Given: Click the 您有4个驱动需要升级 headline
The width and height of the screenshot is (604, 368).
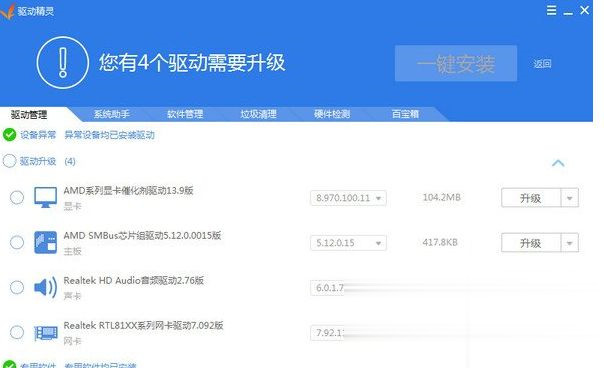Looking at the screenshot, I should point(192,62).
